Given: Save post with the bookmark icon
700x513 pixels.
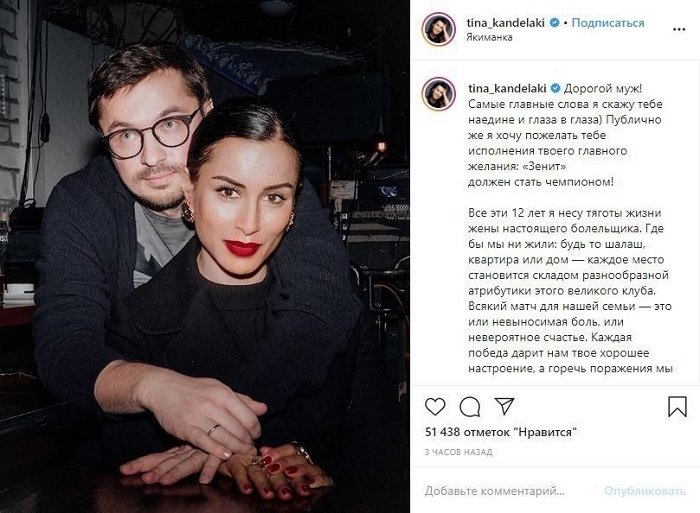Looking at the screenshot, I should coord(677,407).
